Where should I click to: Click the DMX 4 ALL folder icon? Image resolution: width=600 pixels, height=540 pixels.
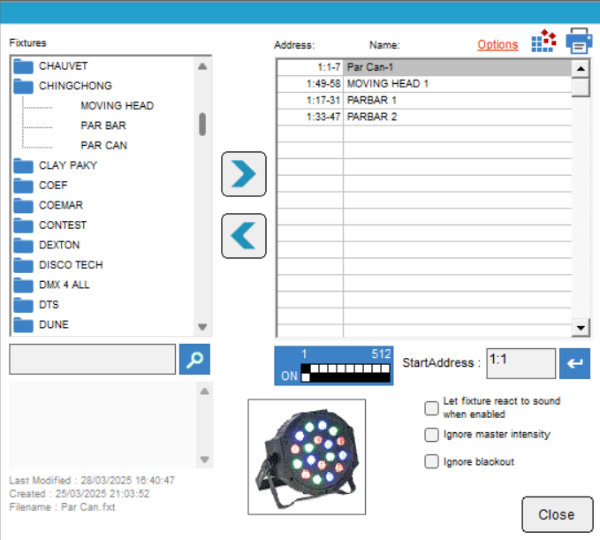[x=23, y=285]
